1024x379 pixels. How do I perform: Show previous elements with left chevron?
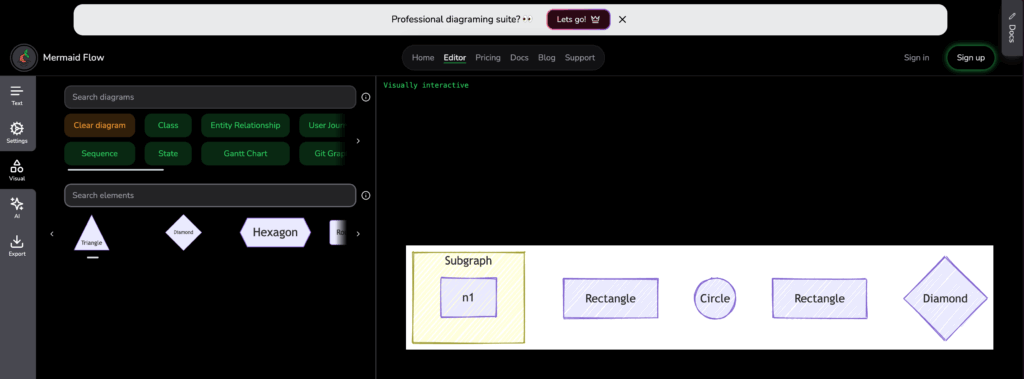click(x=52, y=233)
